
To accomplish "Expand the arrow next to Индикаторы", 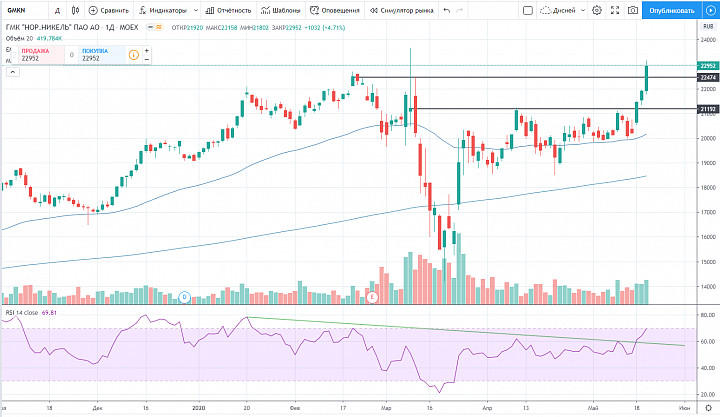I will [196, 10].
